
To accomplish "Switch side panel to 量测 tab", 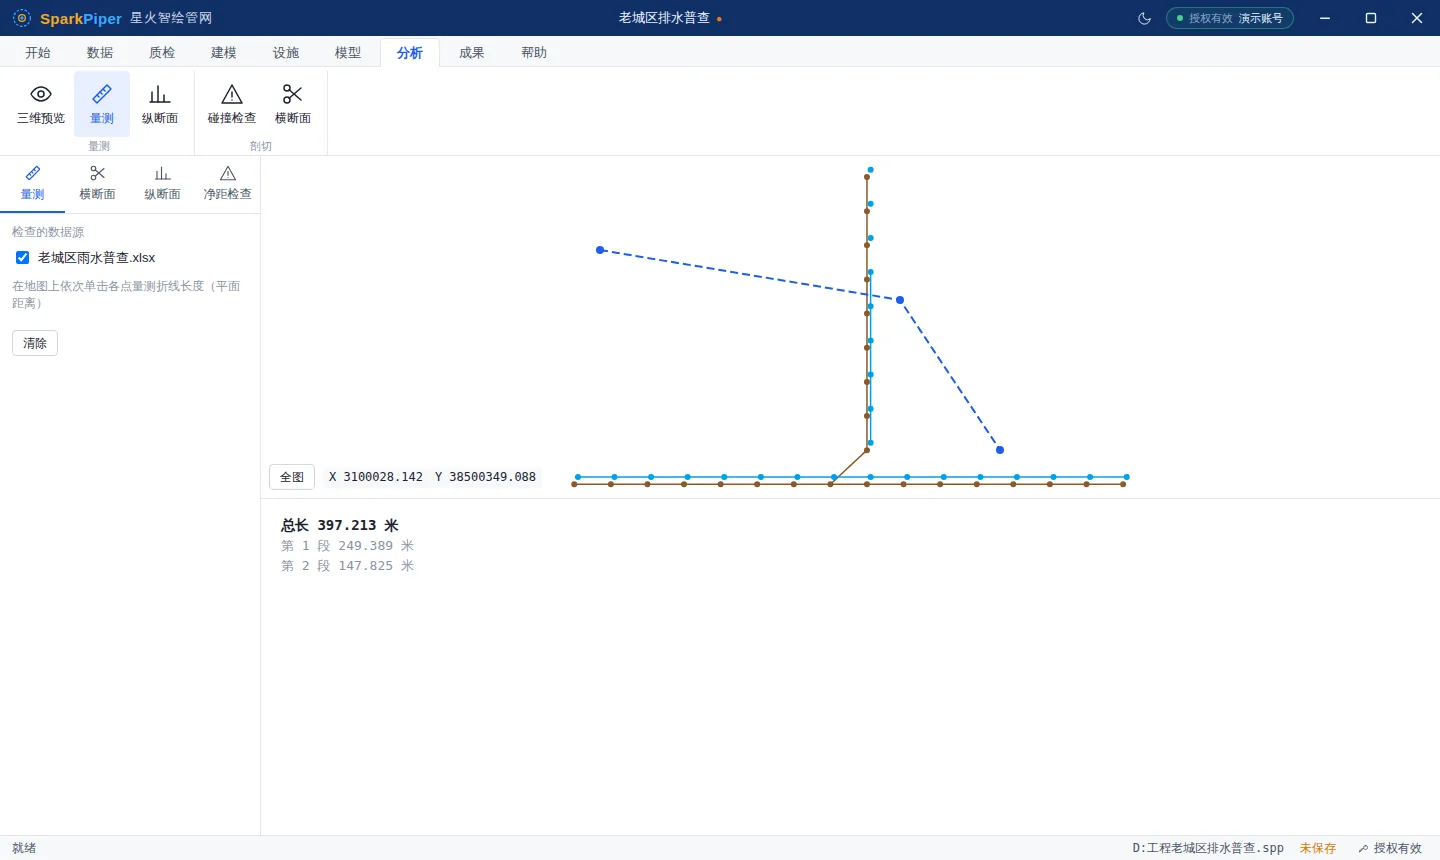I will click(x=33, y=184).
